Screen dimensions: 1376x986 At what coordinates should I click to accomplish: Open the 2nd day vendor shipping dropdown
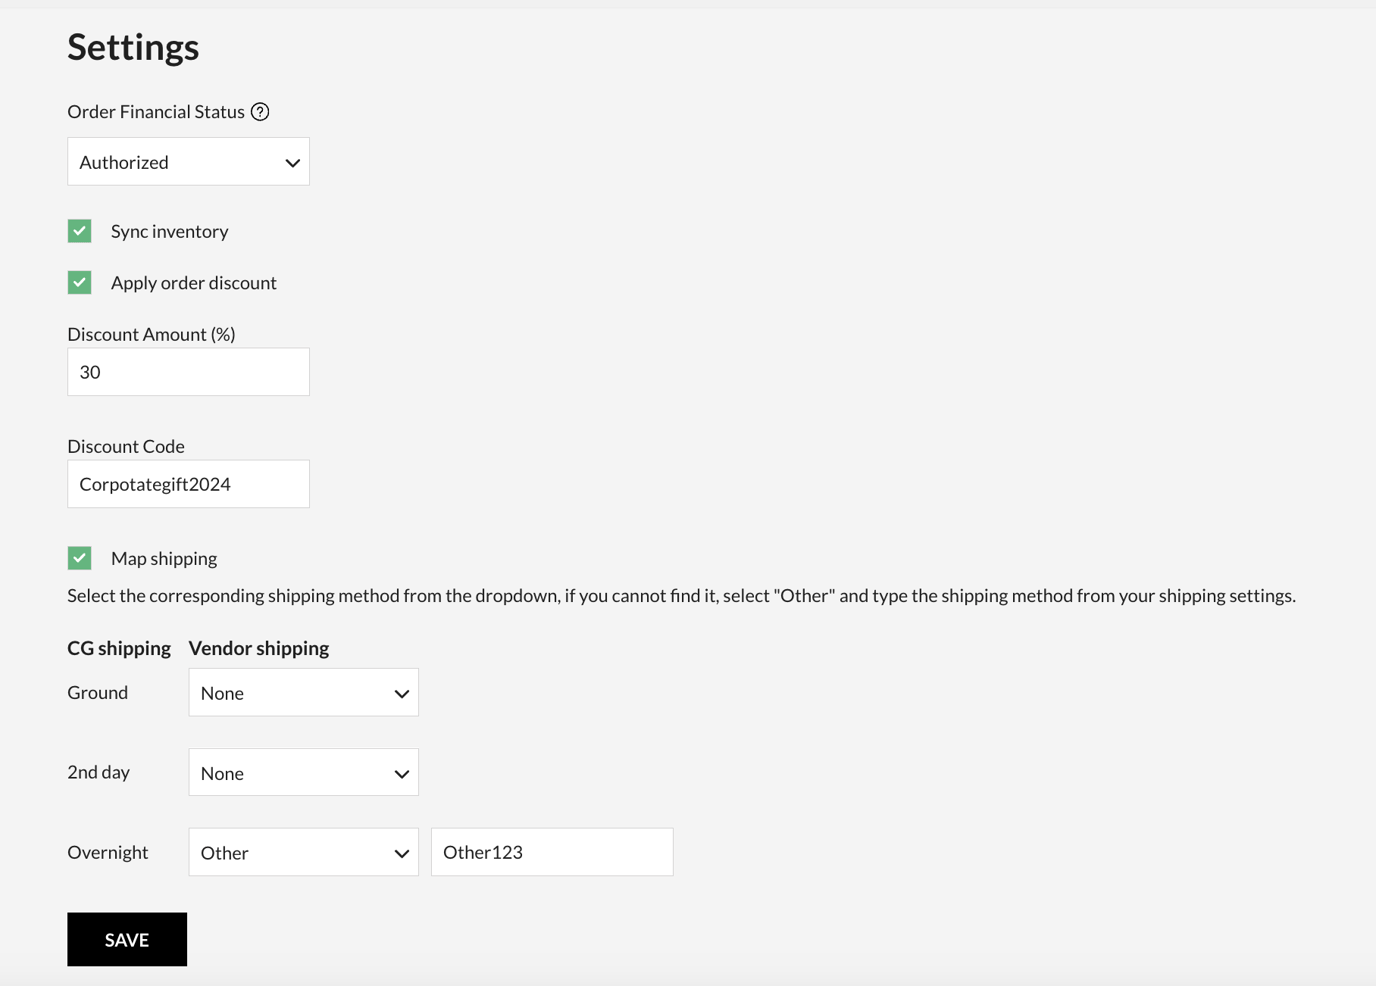click(x=303, y=772)
